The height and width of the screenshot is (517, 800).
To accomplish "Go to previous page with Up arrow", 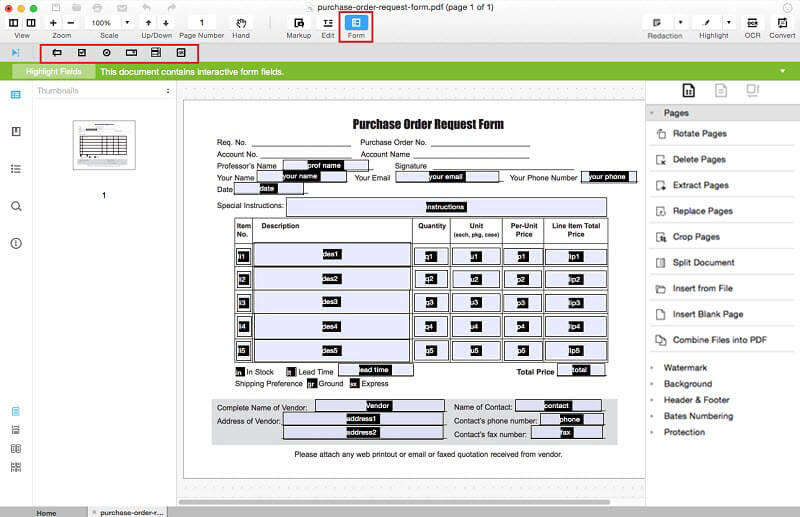I will pyautogui.click(x=148, y=23).
